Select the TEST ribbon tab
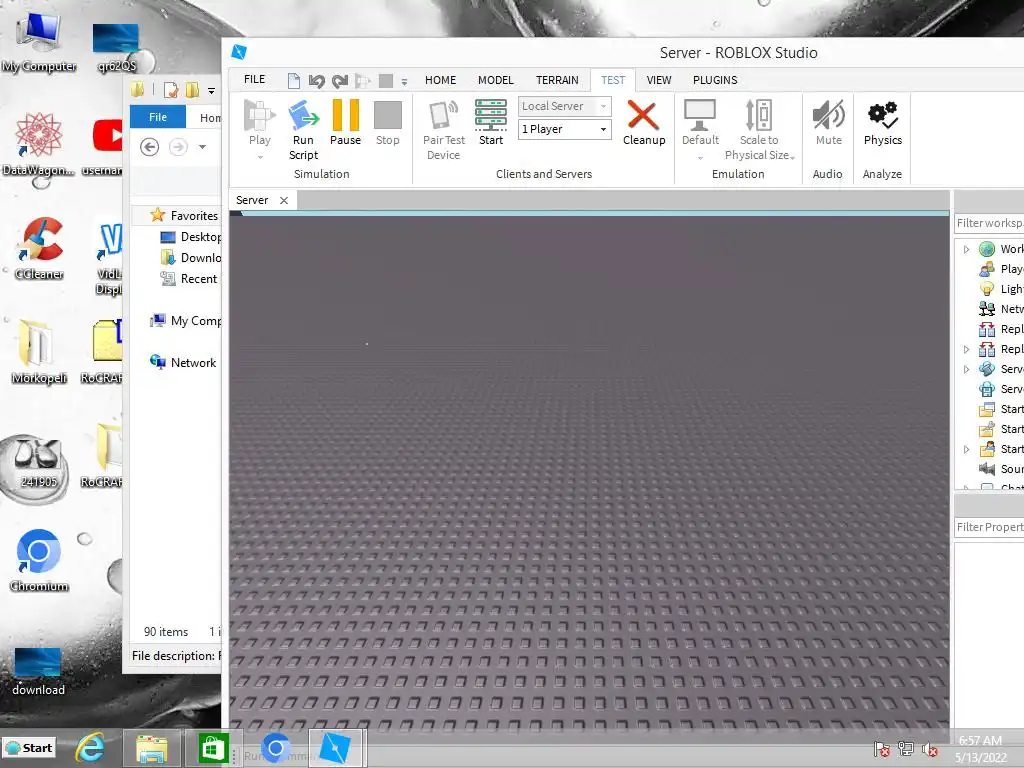Screen dimensions: 1024x768 (613, 80)
